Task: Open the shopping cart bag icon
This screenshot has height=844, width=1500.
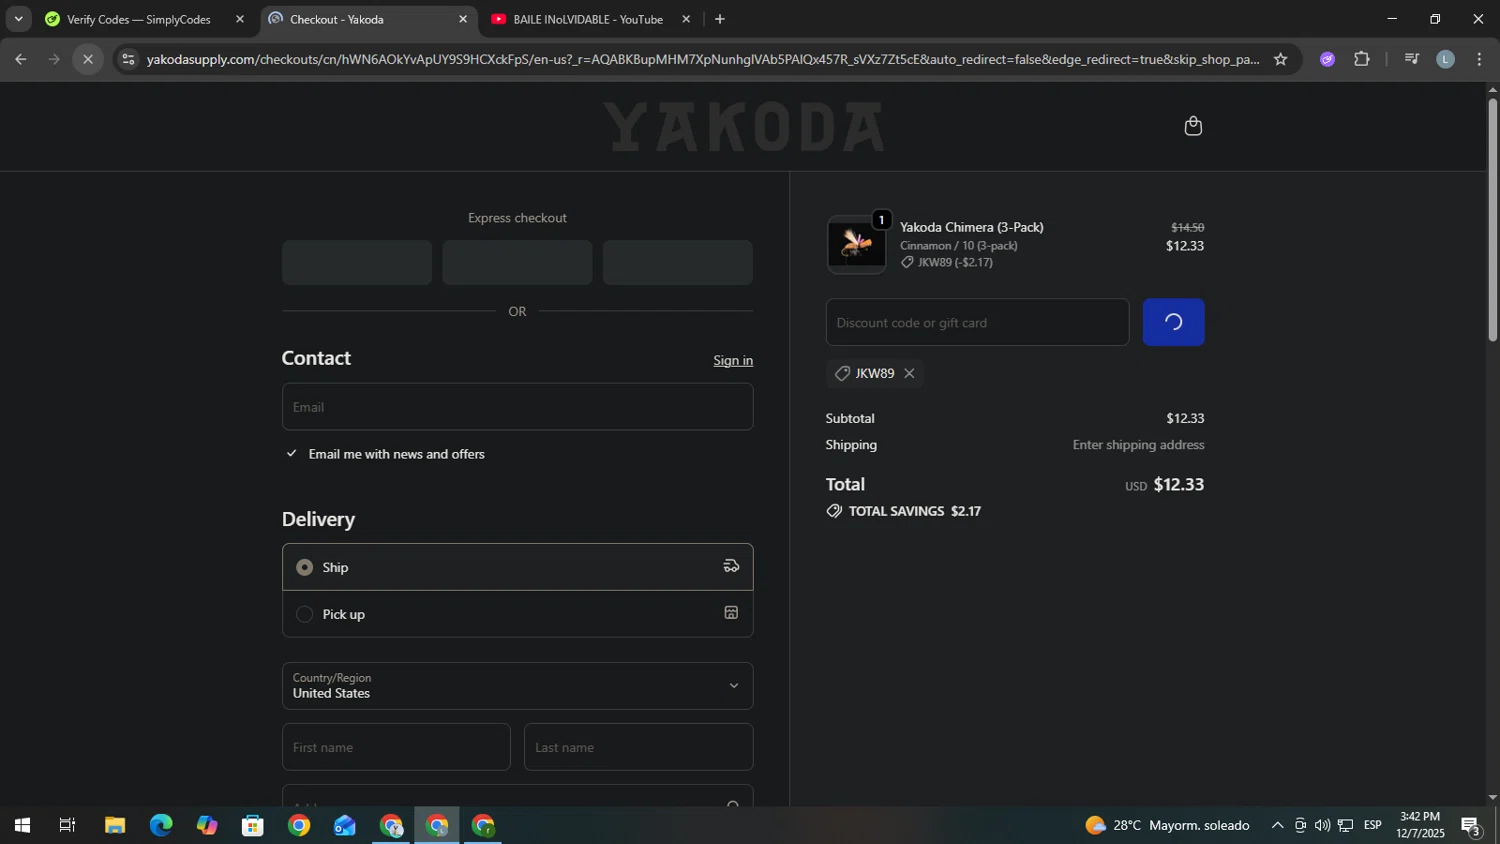Action: click(1192, 126)
